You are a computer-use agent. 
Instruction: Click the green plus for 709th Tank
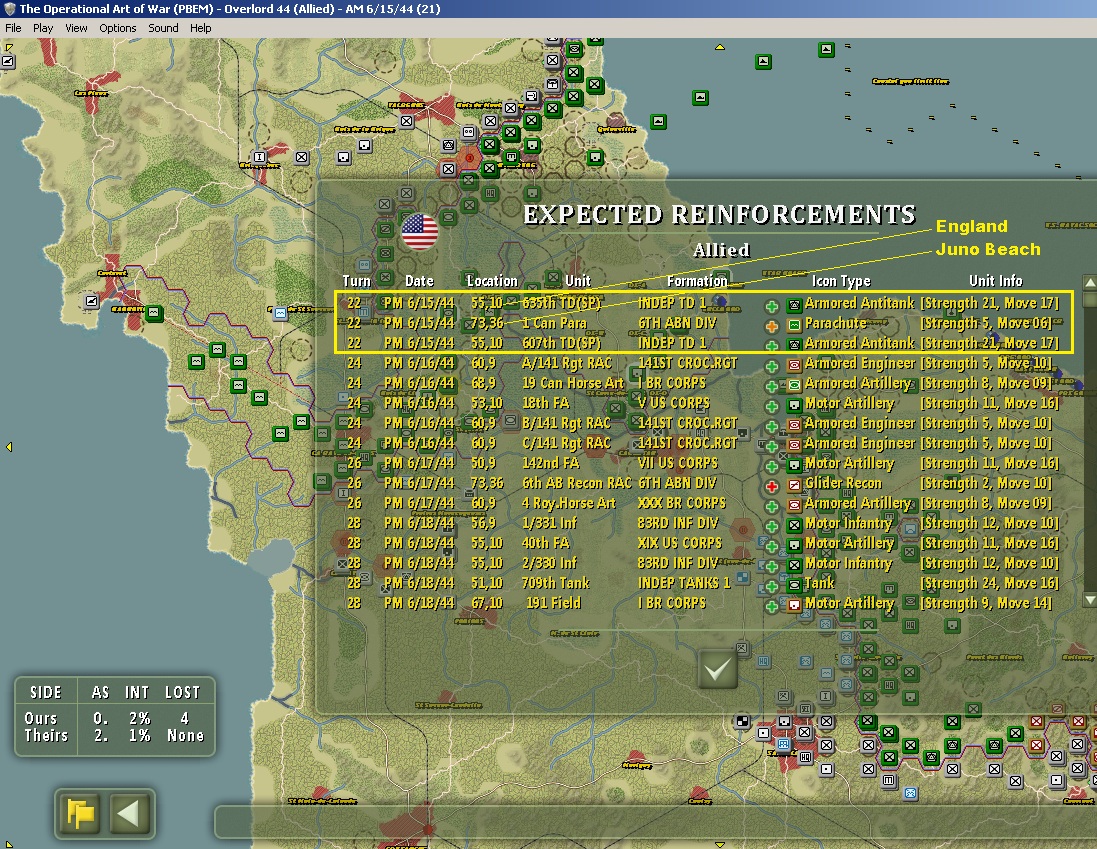coord(772,586)
